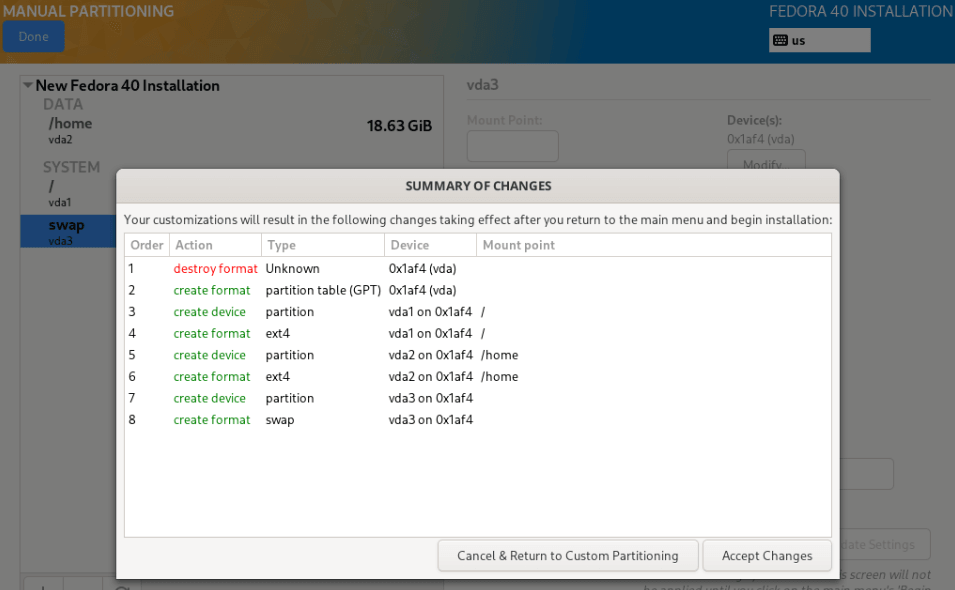Click the MANUAL PARTITIONING heading
This screenshot has height=590, width=955.
88,11
